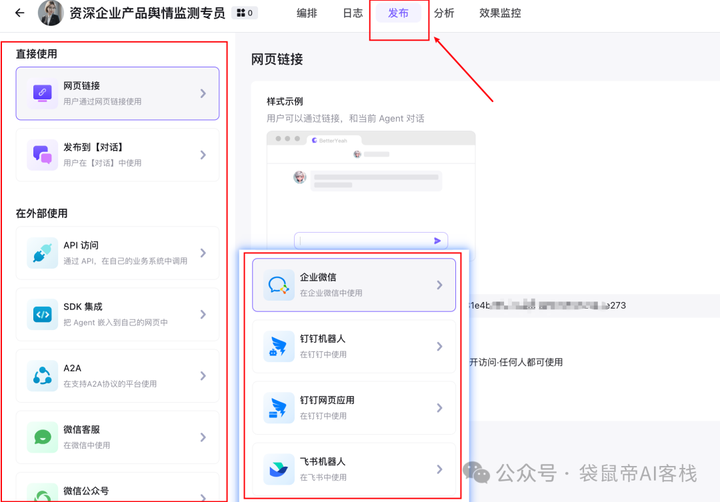Screen dimensions: 720x502
Task: Expand the 微信客服 chevron
Action: [x=203, y=437]
